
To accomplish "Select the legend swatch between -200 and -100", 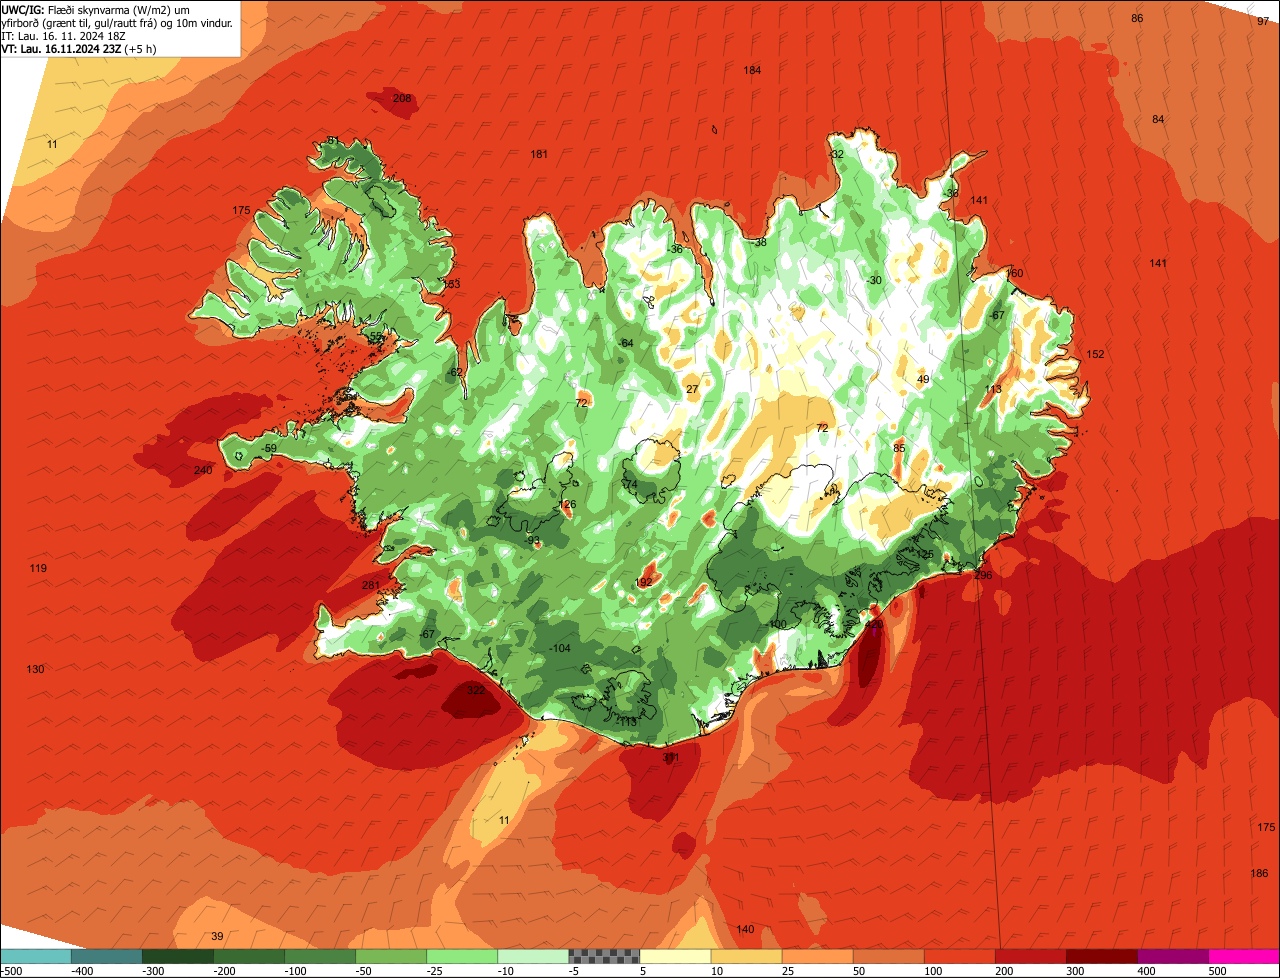I will pyautogui.click(x=249, y=956).
